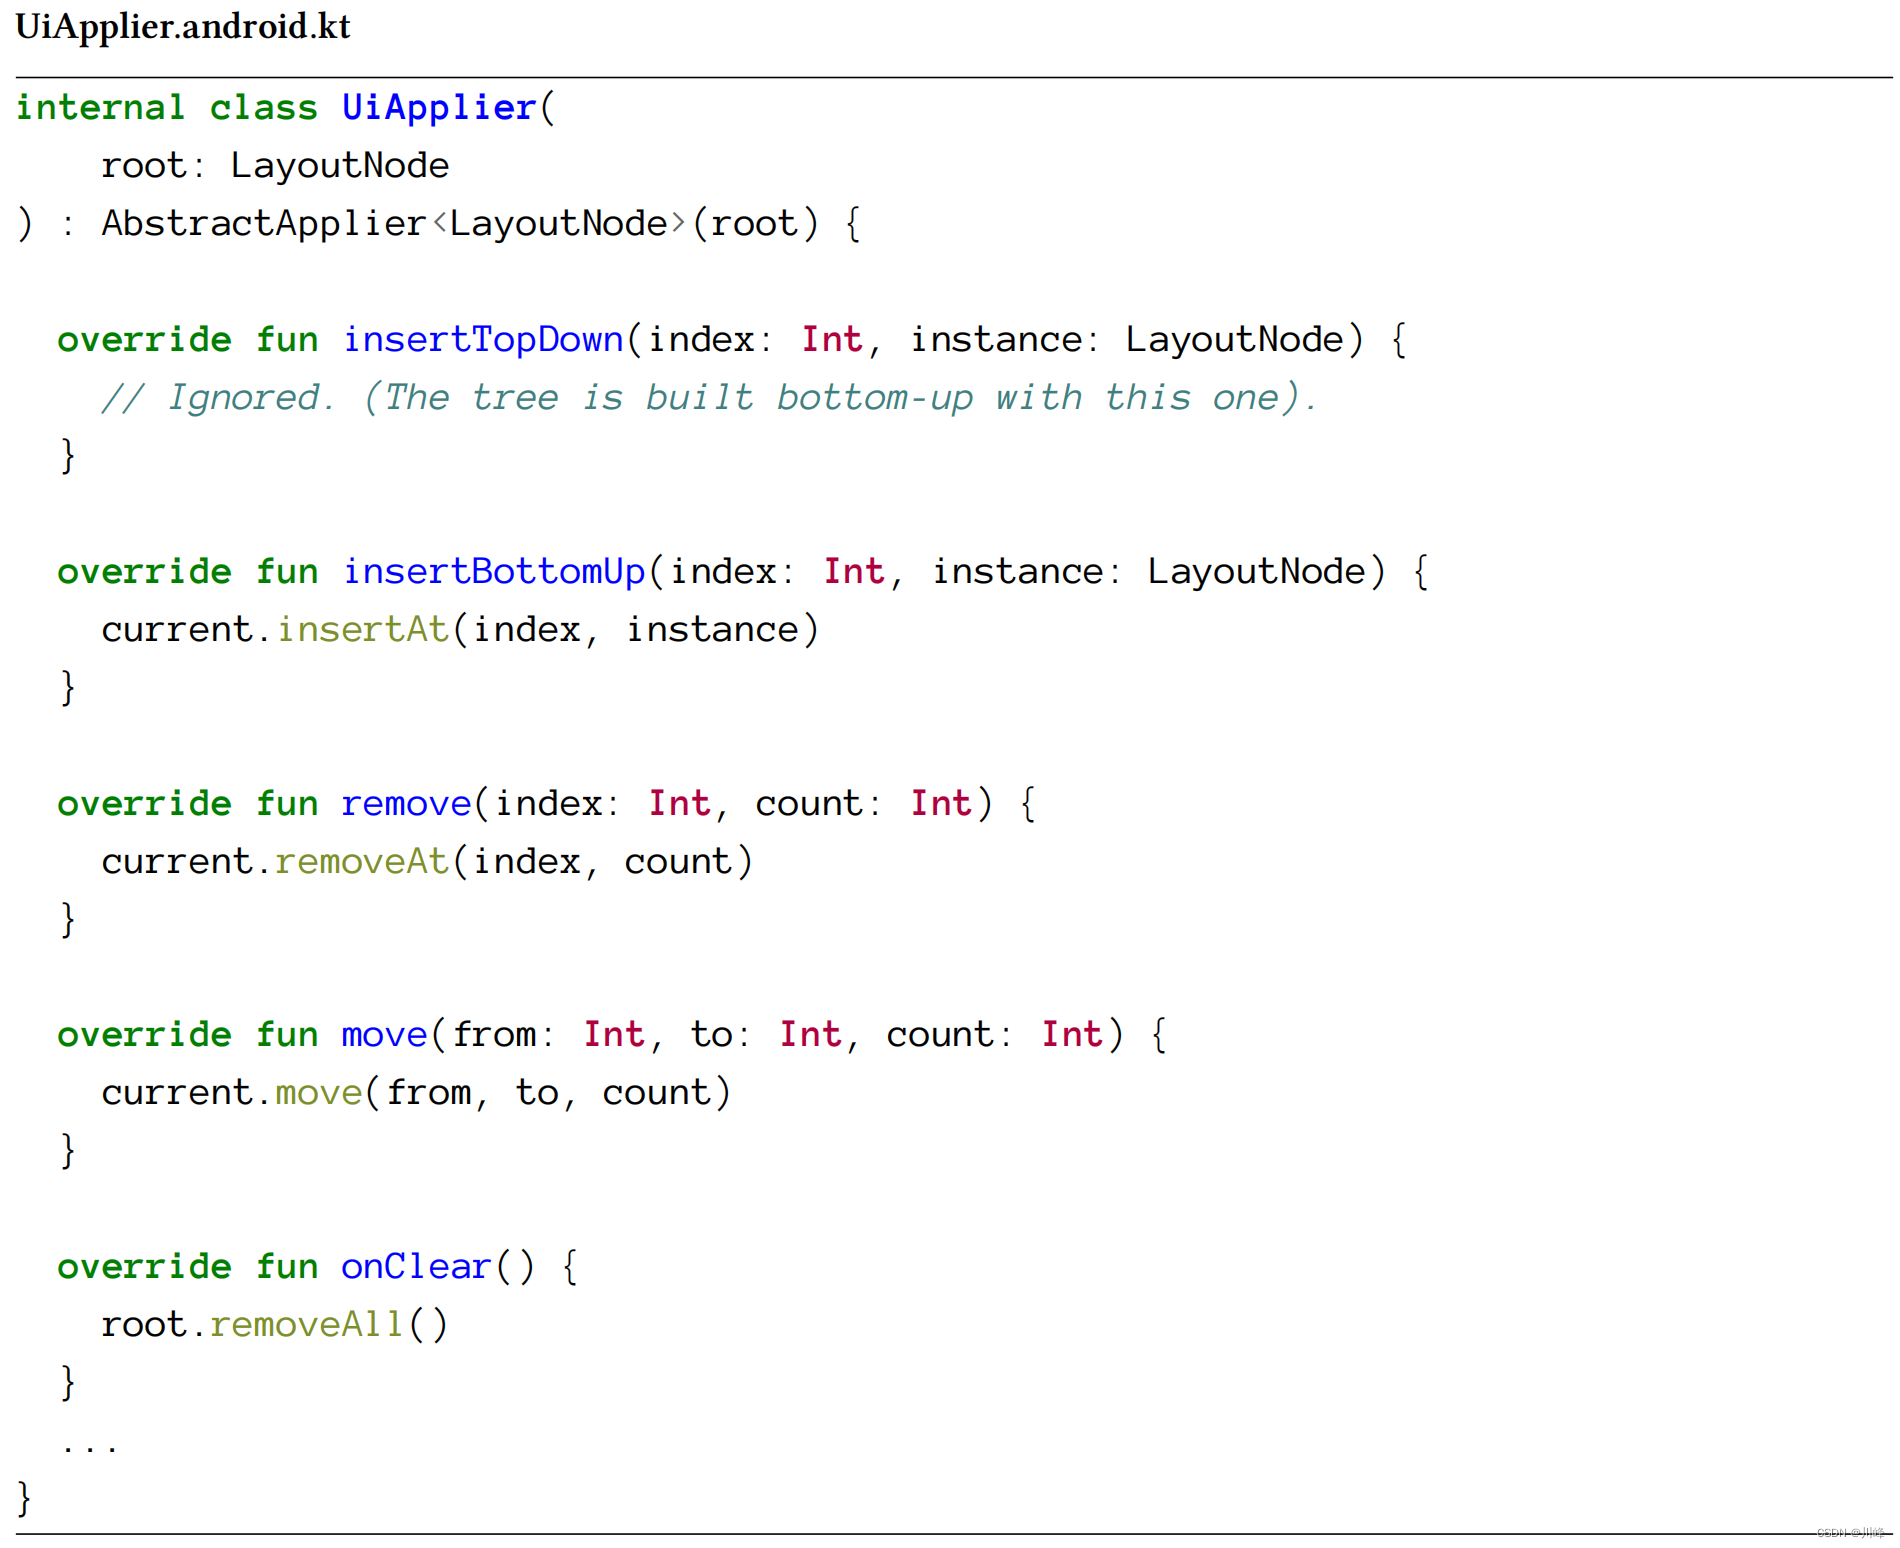The image size is (1900, 1548).
Task: Select the UiApplier class name
Action: (439, 108)
